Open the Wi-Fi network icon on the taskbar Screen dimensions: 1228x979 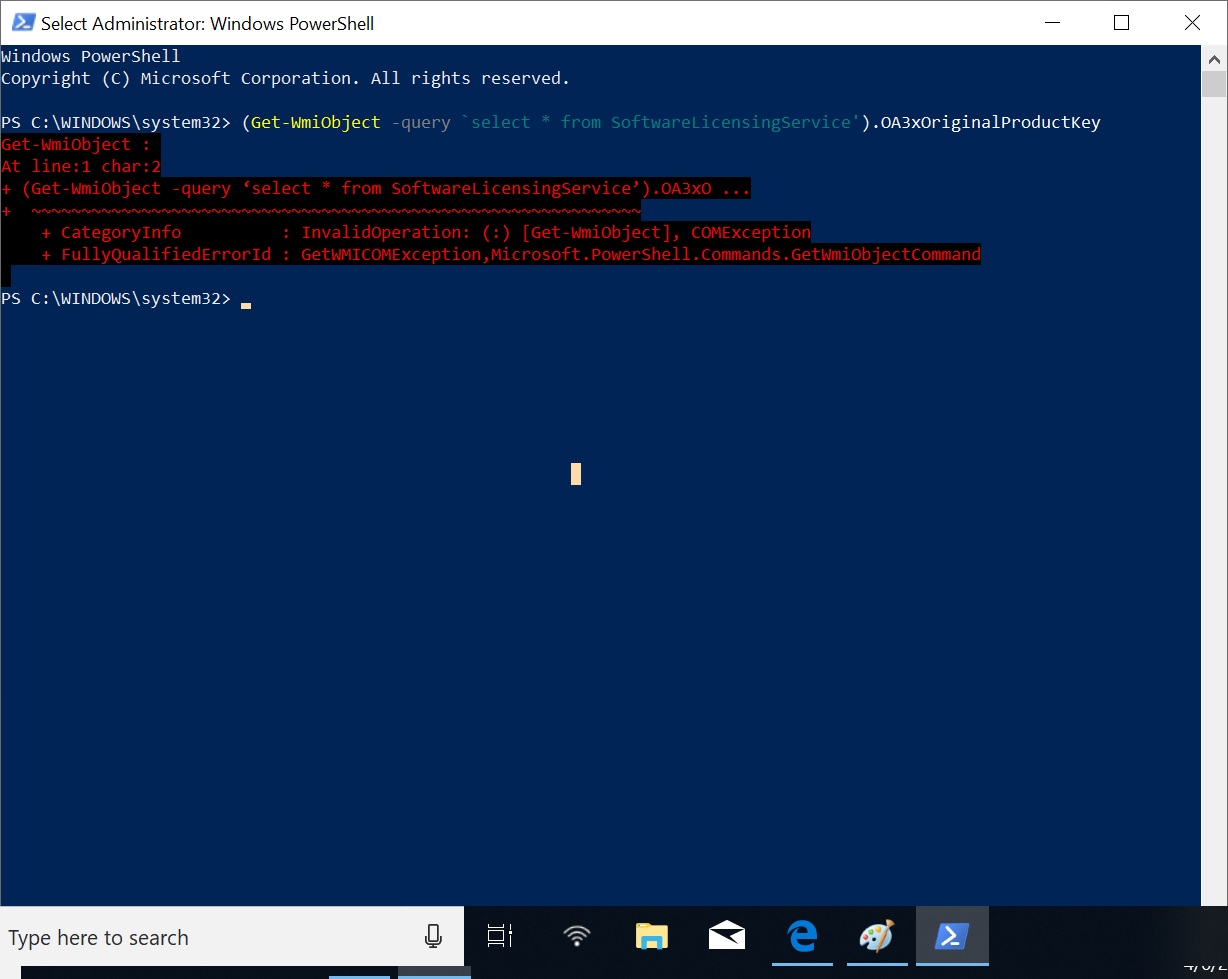coord(577,936)
